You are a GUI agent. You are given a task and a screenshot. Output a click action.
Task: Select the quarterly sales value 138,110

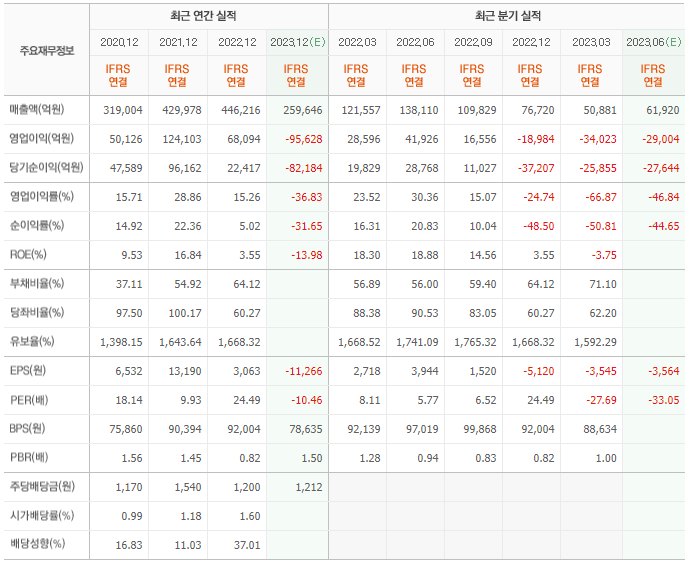(x=419, y=110)
